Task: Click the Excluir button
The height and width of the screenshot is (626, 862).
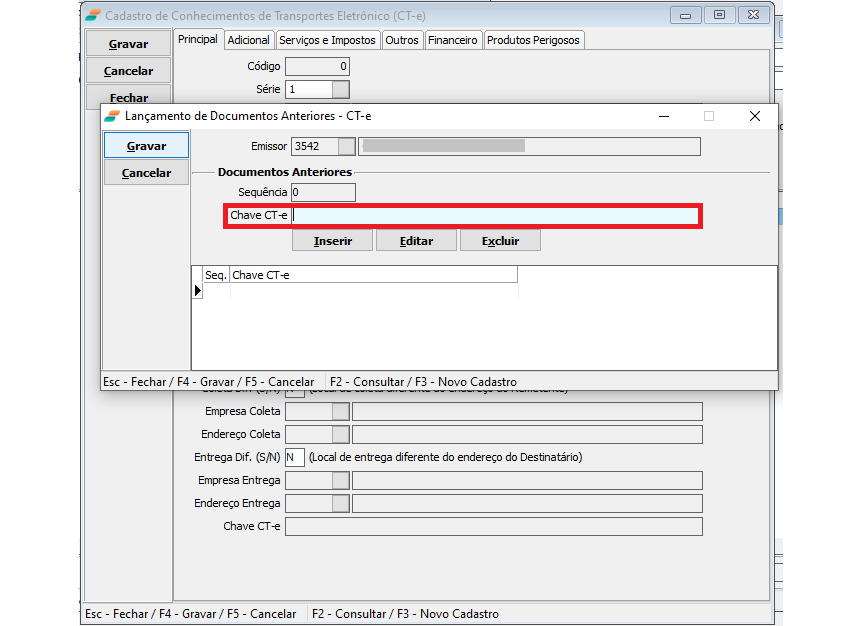Action: [x=500, y=241]
